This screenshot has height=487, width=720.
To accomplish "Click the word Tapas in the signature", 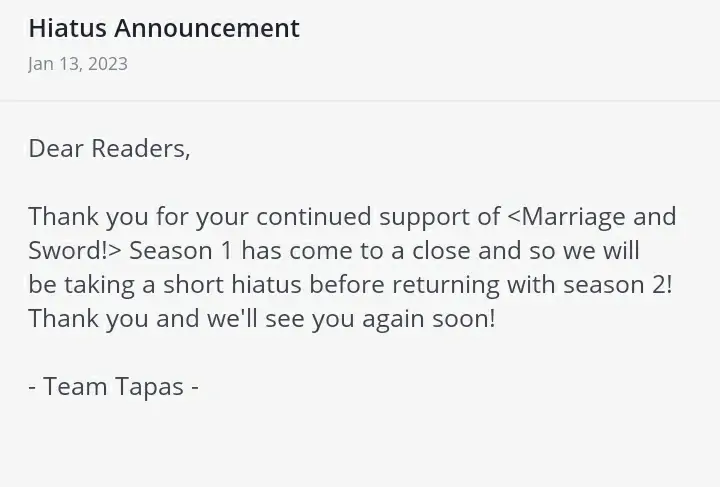I will click(149, 386).
